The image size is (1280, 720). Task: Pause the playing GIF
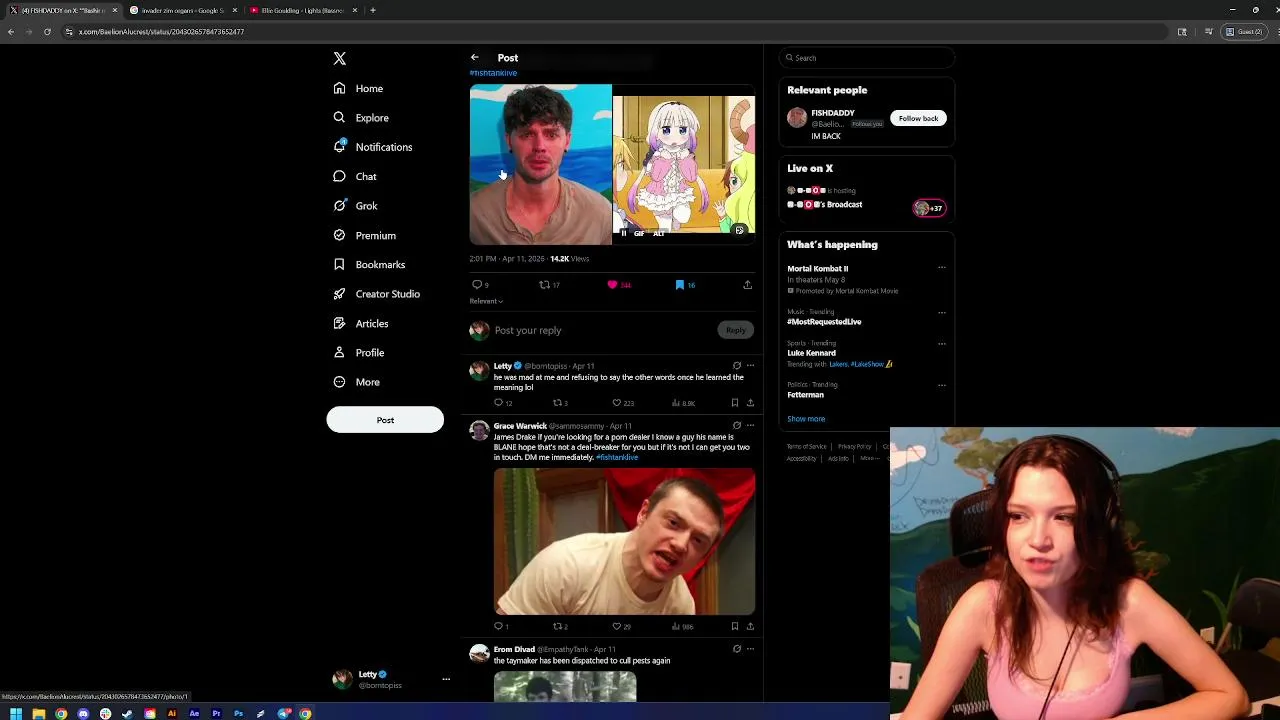[x=624, y=233]
